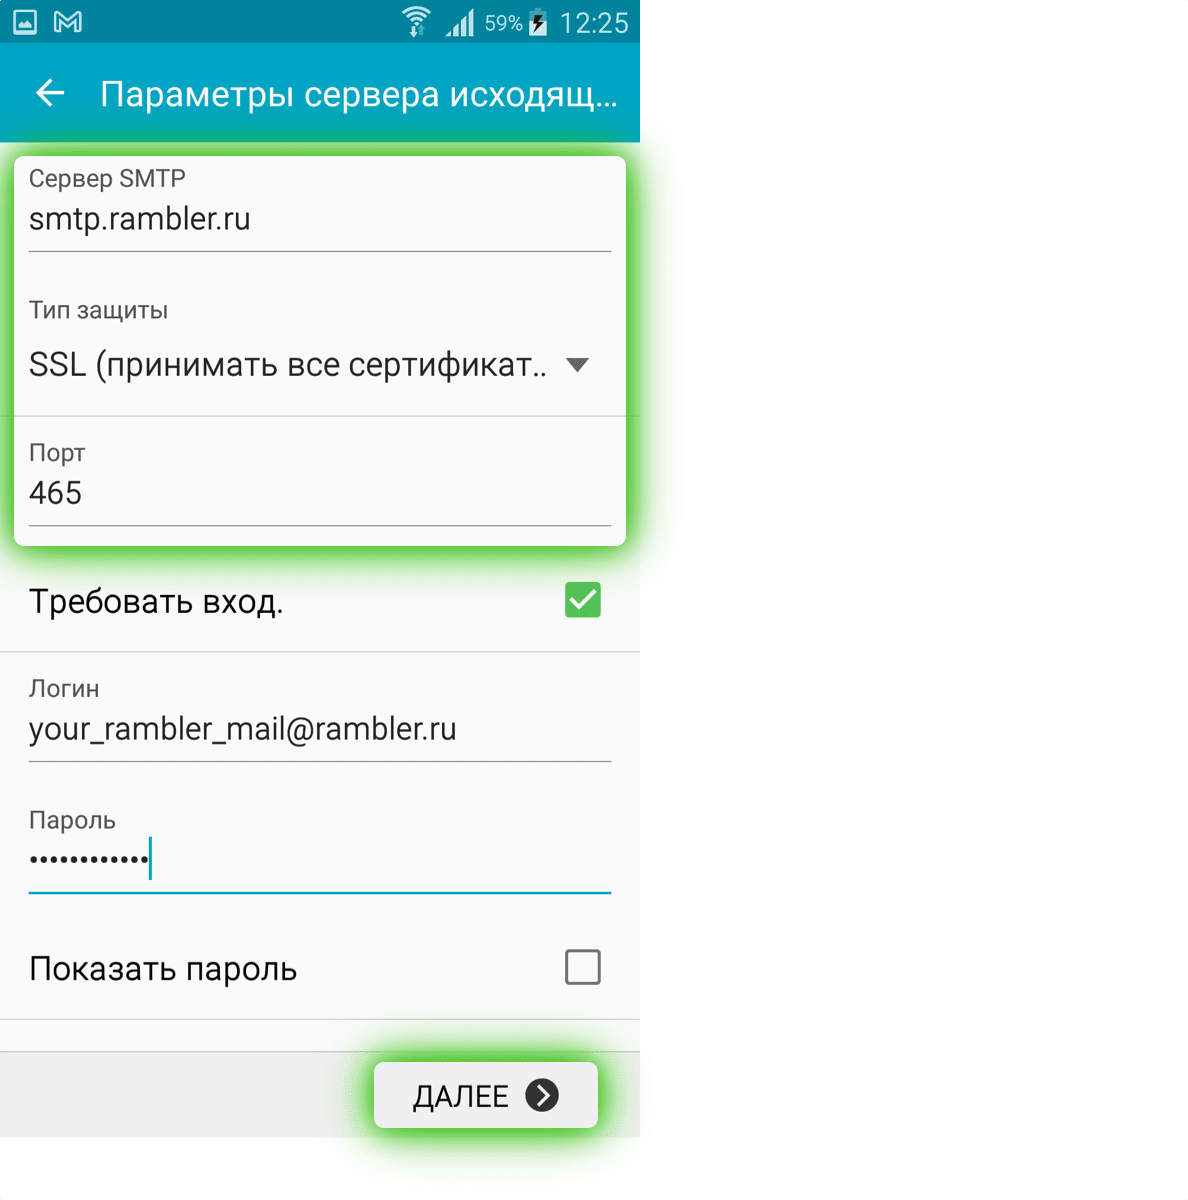Uncheck the green Требовать вход checkbox
This screenshot has height=1200, width=1188.
coord(583,600)
